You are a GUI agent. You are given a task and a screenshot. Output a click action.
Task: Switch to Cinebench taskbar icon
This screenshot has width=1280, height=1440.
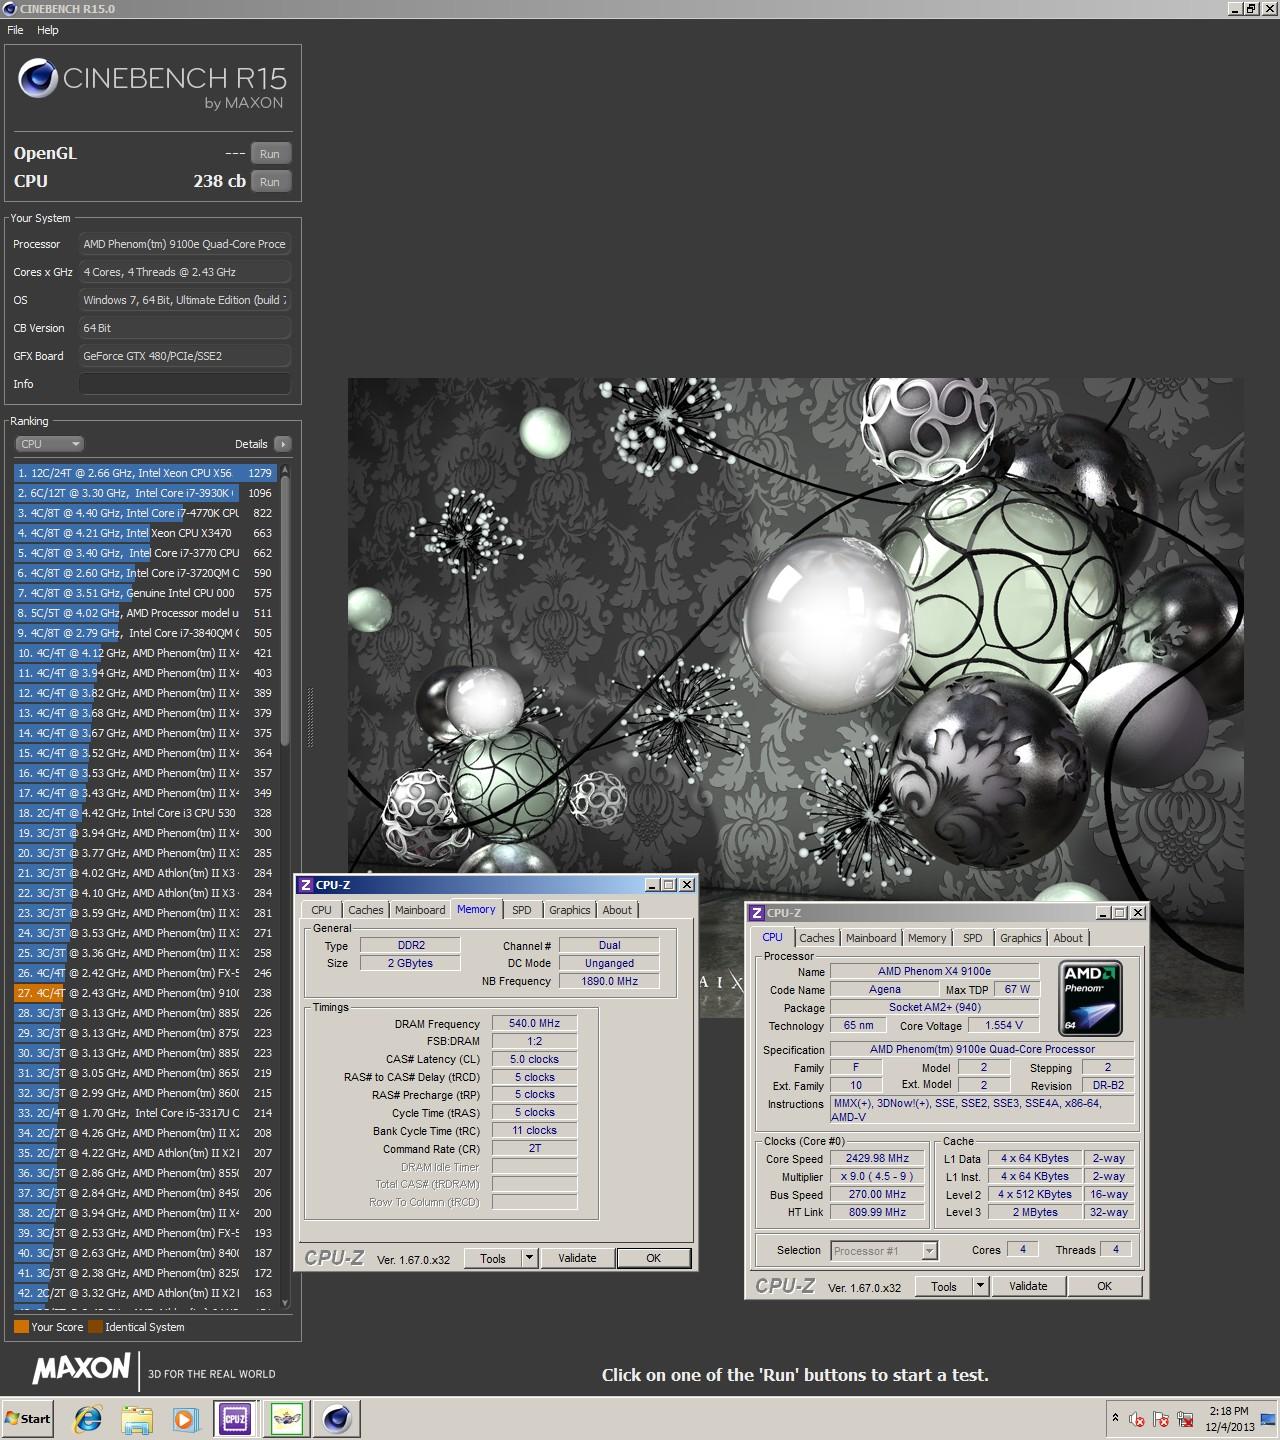pyautogui.click(x=337, y=1419)
